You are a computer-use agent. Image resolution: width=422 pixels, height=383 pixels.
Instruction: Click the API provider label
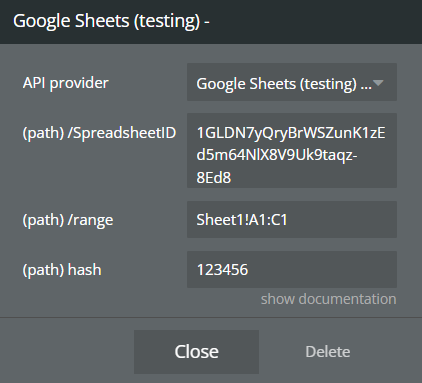click(x=66, y=83)
